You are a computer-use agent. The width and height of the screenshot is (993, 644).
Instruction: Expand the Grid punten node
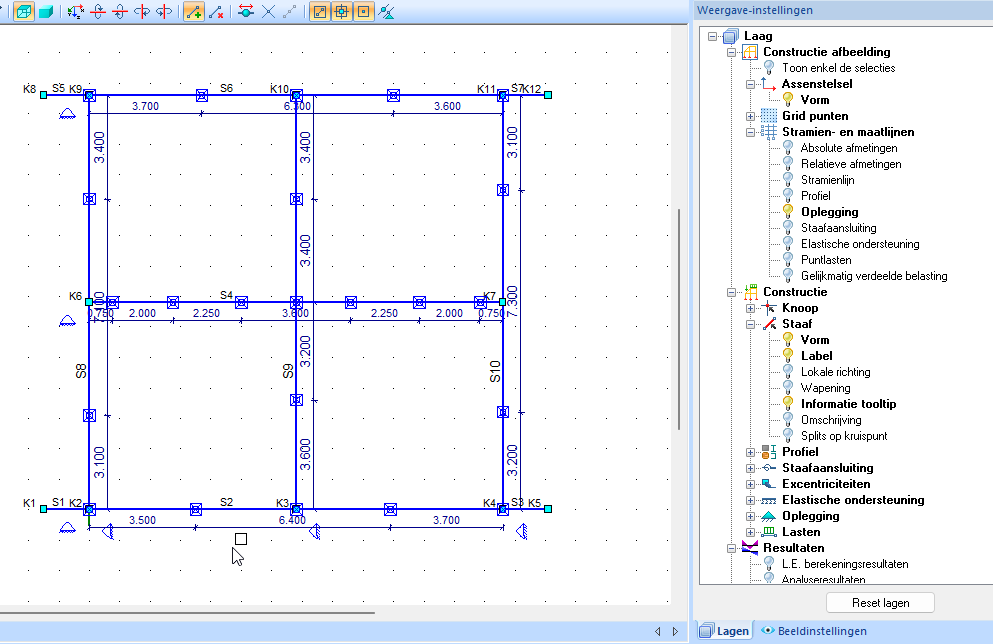[750, 116]
